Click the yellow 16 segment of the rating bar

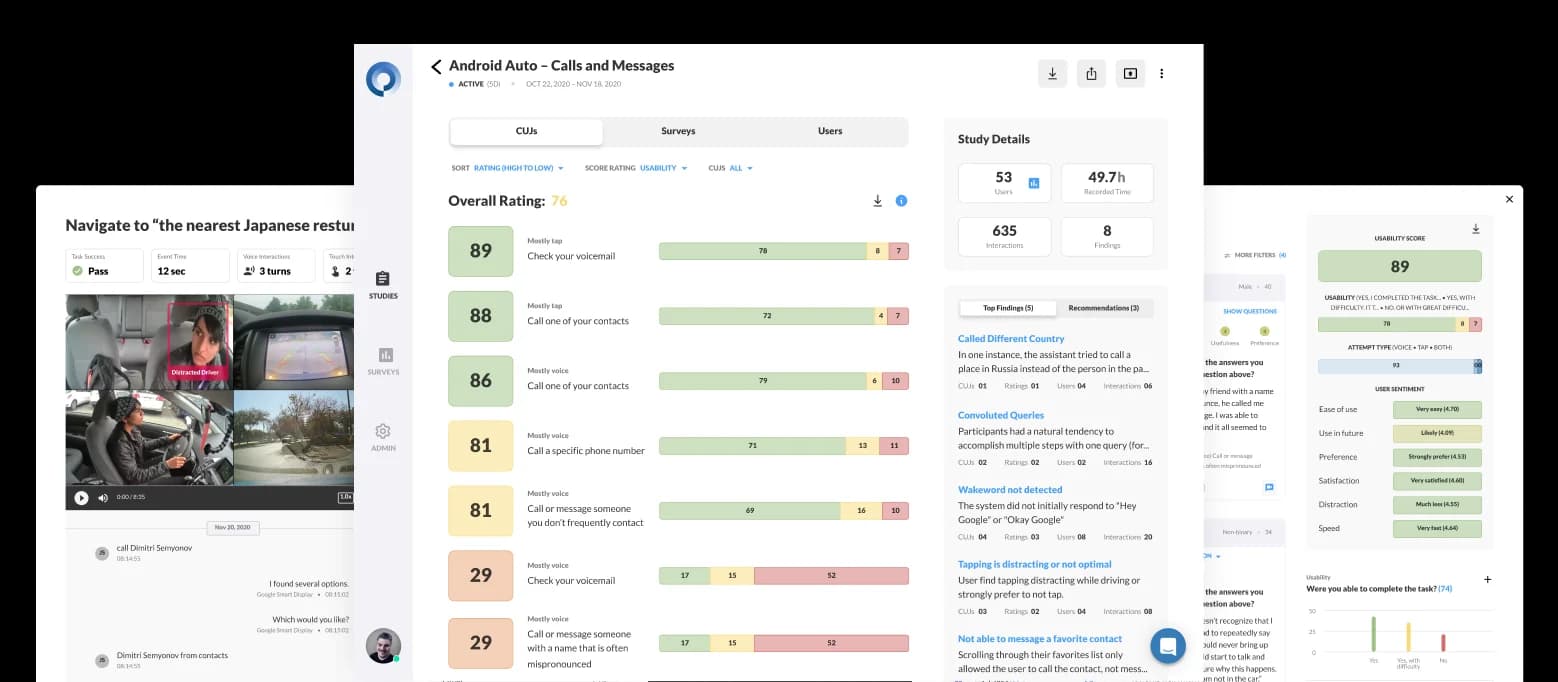click(861, 510)
